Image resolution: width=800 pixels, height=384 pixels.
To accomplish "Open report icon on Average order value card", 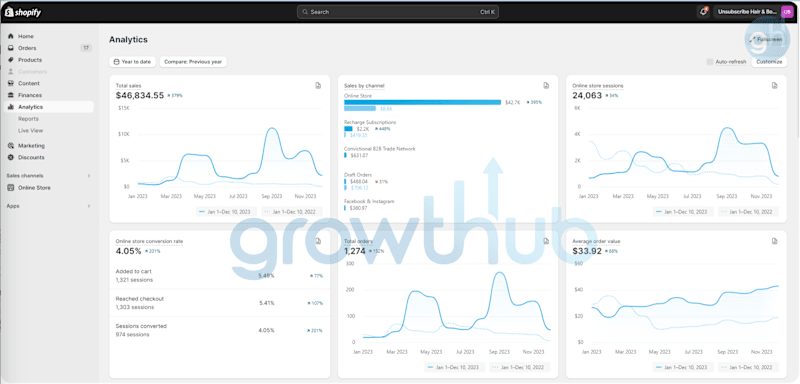I will tap(774, 241).
